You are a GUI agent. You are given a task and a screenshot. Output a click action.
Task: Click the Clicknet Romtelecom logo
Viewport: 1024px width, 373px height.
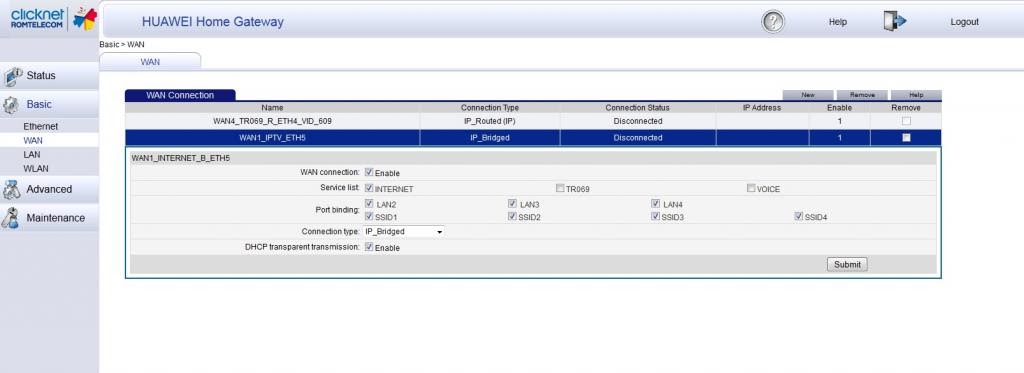[54, 18]
